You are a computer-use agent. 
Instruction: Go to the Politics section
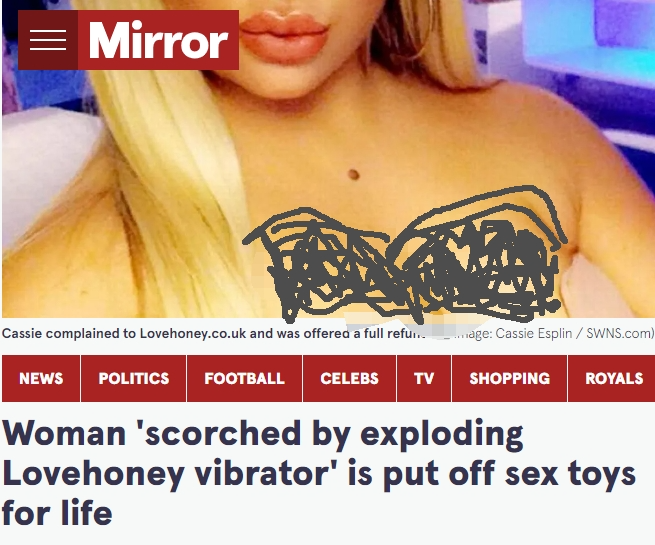pyautogui.click(x=134, y=378)
